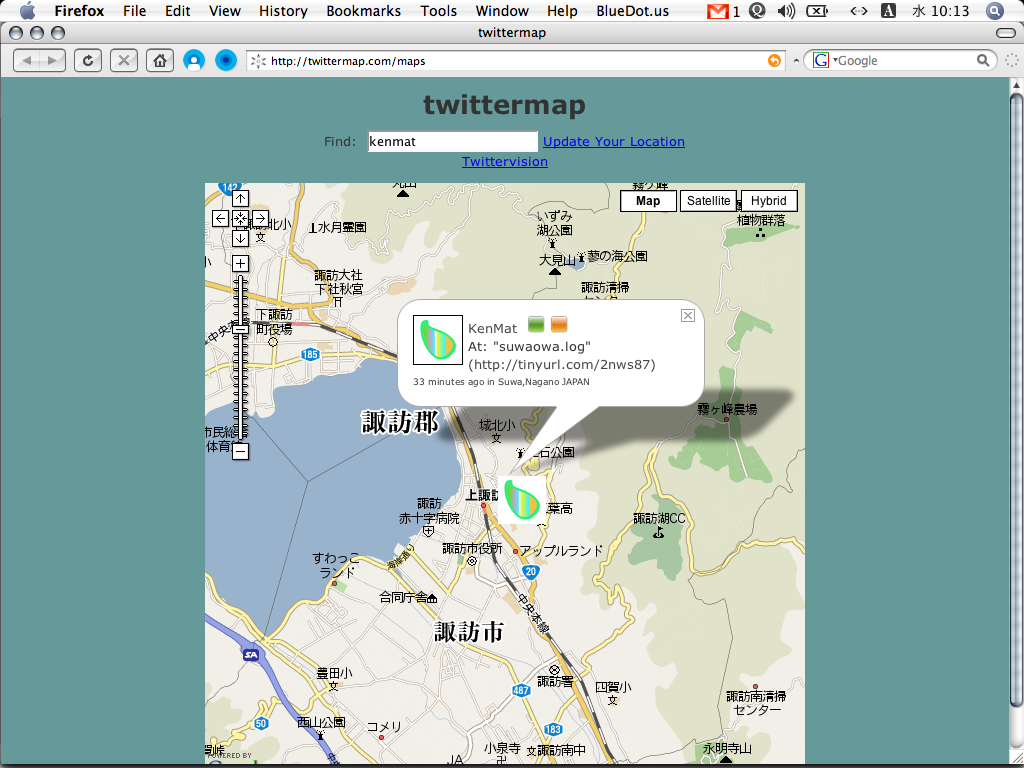Screen dimensions: 1024x768
Task: Open the View menu
Action: [x=225, y=10]
